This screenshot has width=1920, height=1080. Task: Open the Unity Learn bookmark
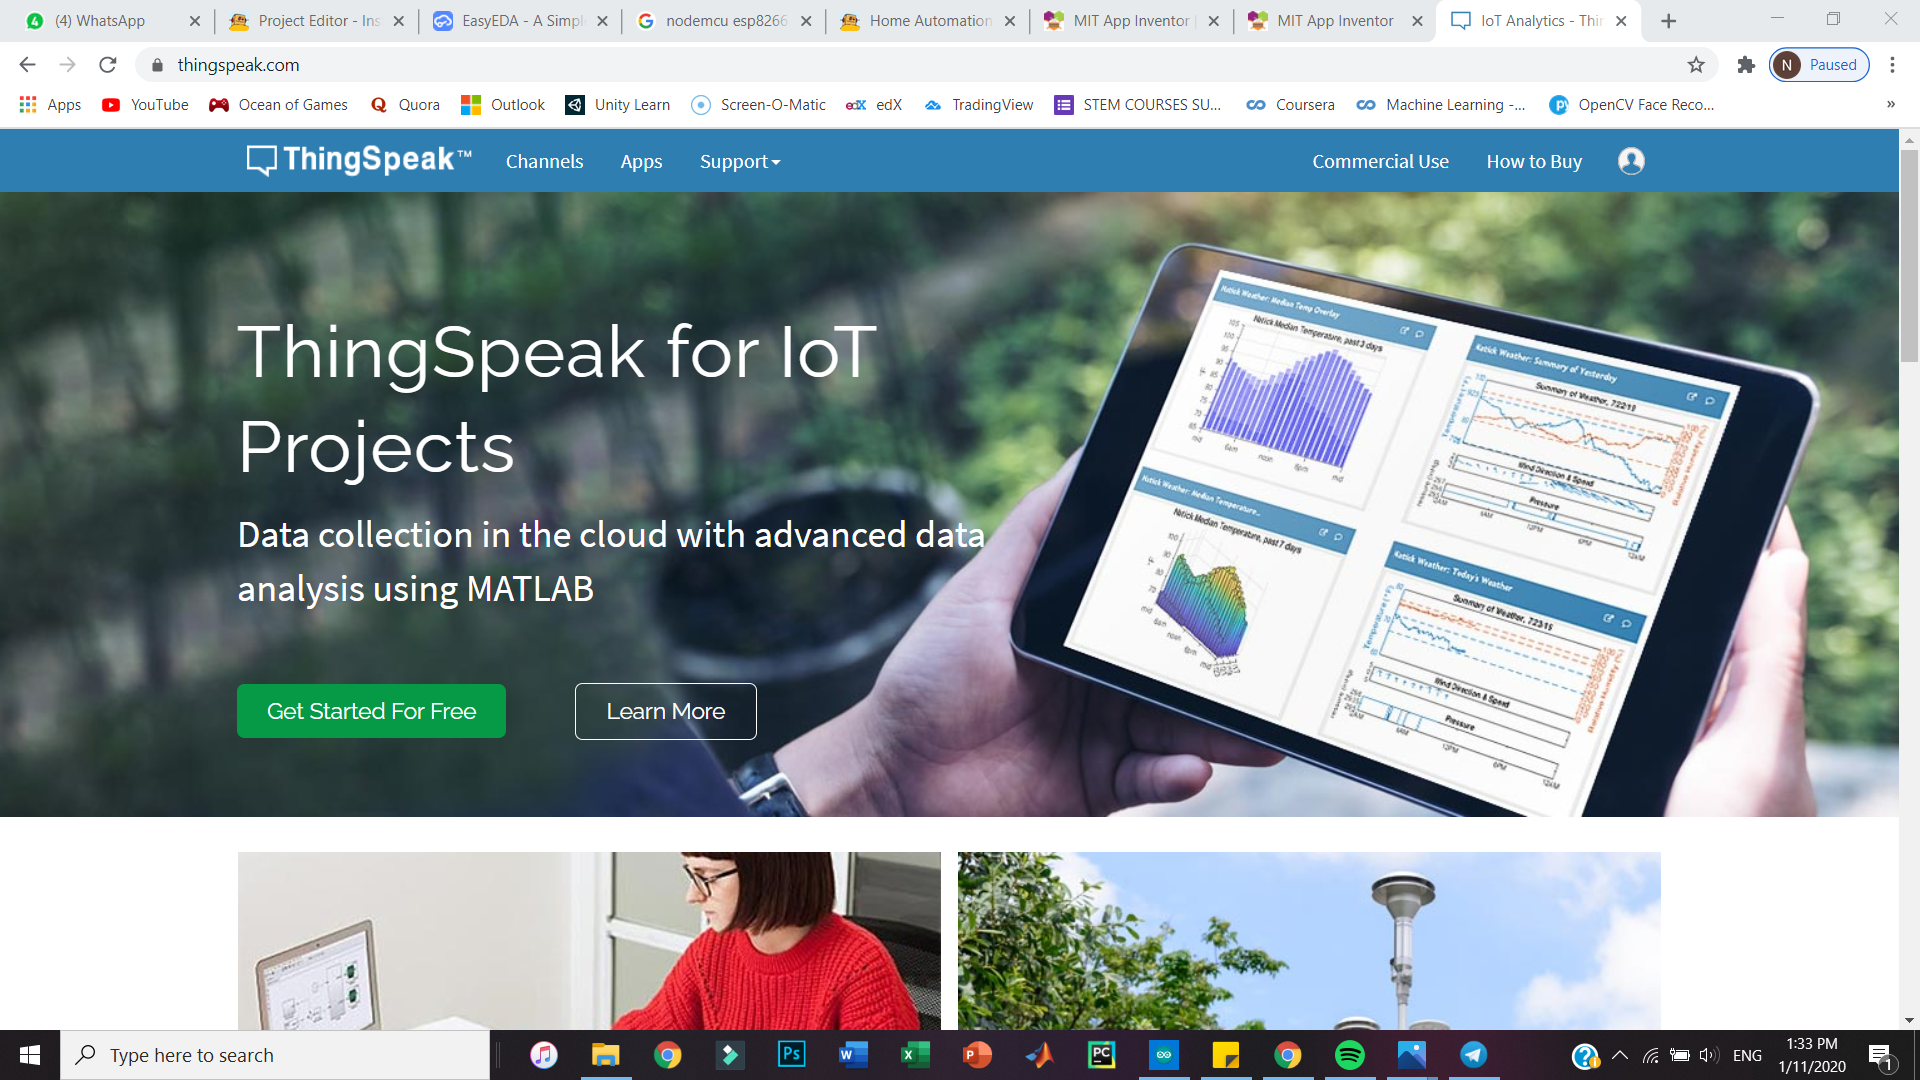[x=618, y=105]
